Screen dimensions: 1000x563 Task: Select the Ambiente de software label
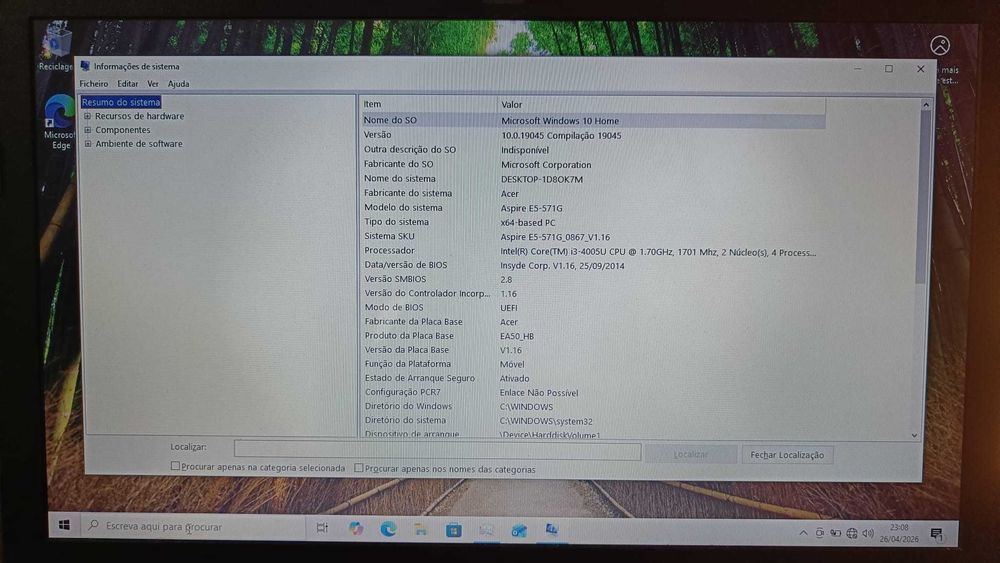point(139,144)
